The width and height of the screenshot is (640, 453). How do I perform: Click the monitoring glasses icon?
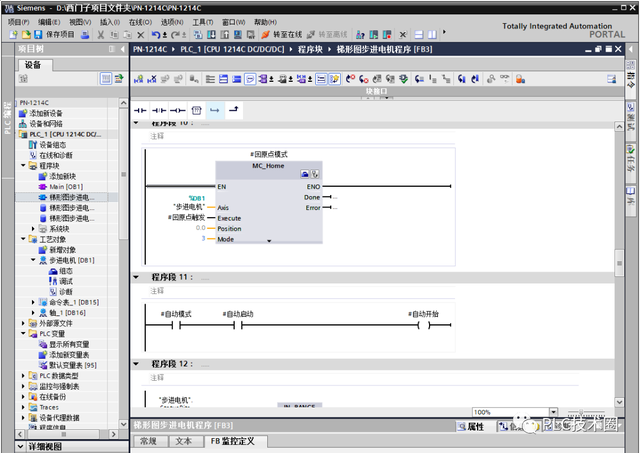[505, 79]
